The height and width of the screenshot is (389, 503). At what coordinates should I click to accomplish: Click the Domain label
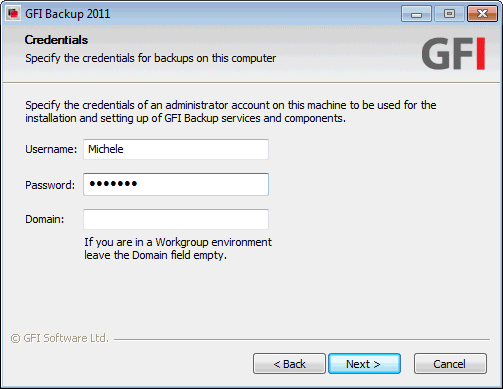[x=45, y=219]
